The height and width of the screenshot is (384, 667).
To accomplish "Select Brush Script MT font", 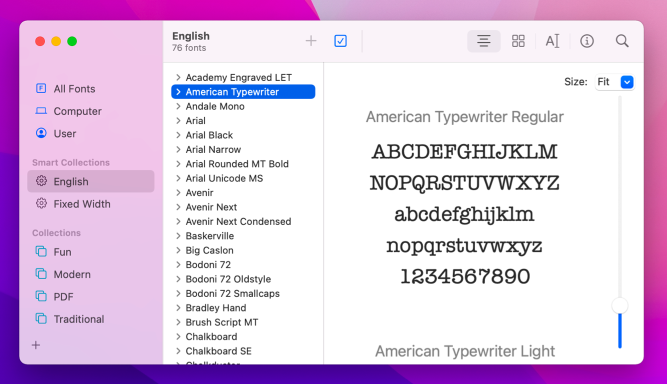I will 243,322.
